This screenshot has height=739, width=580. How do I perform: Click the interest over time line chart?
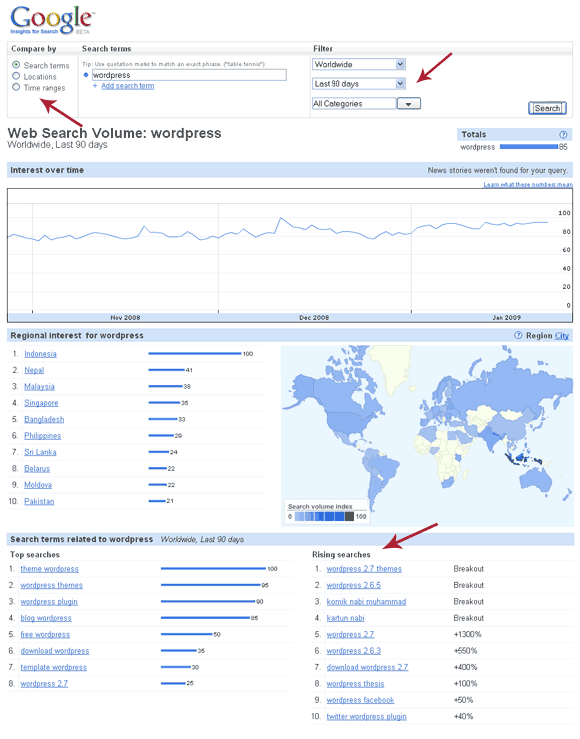point(290,255)
